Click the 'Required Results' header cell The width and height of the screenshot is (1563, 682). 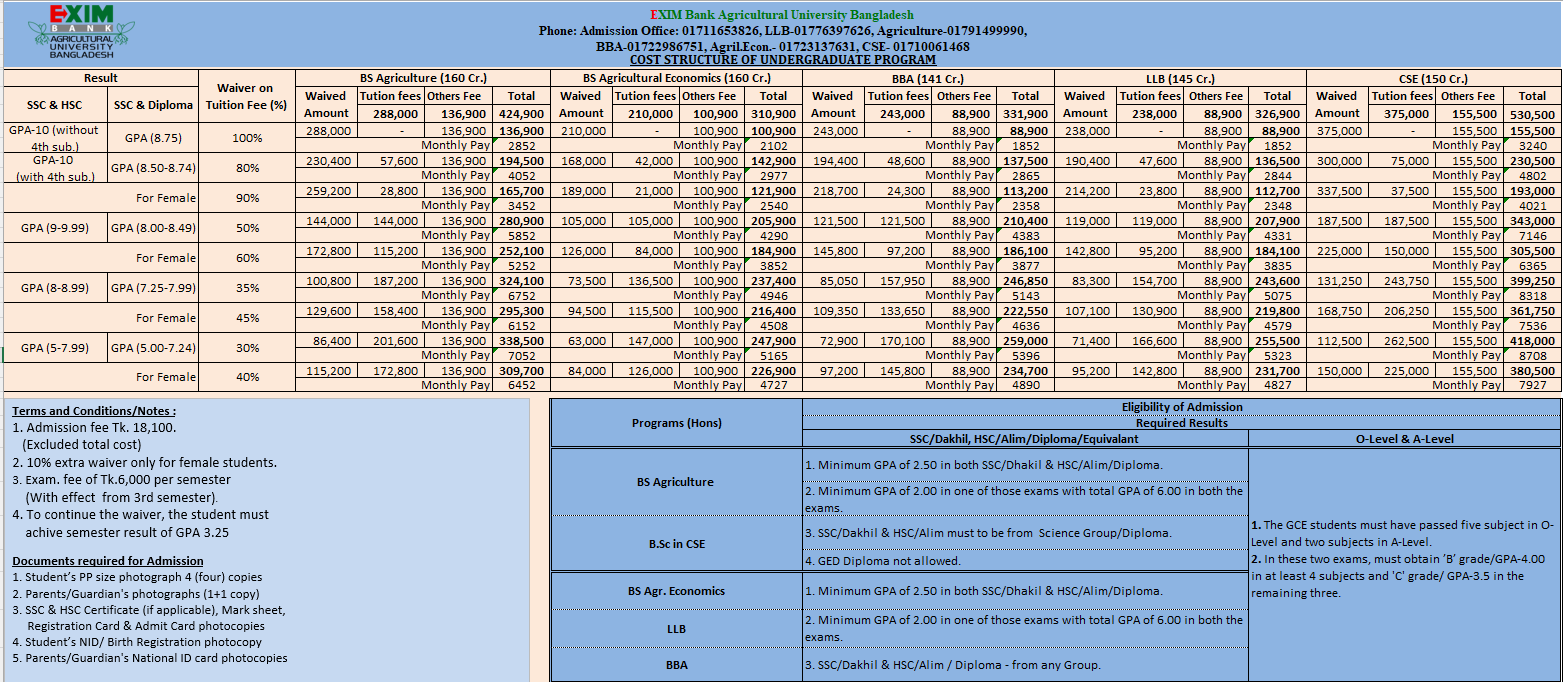click(x=1181, y=422)
